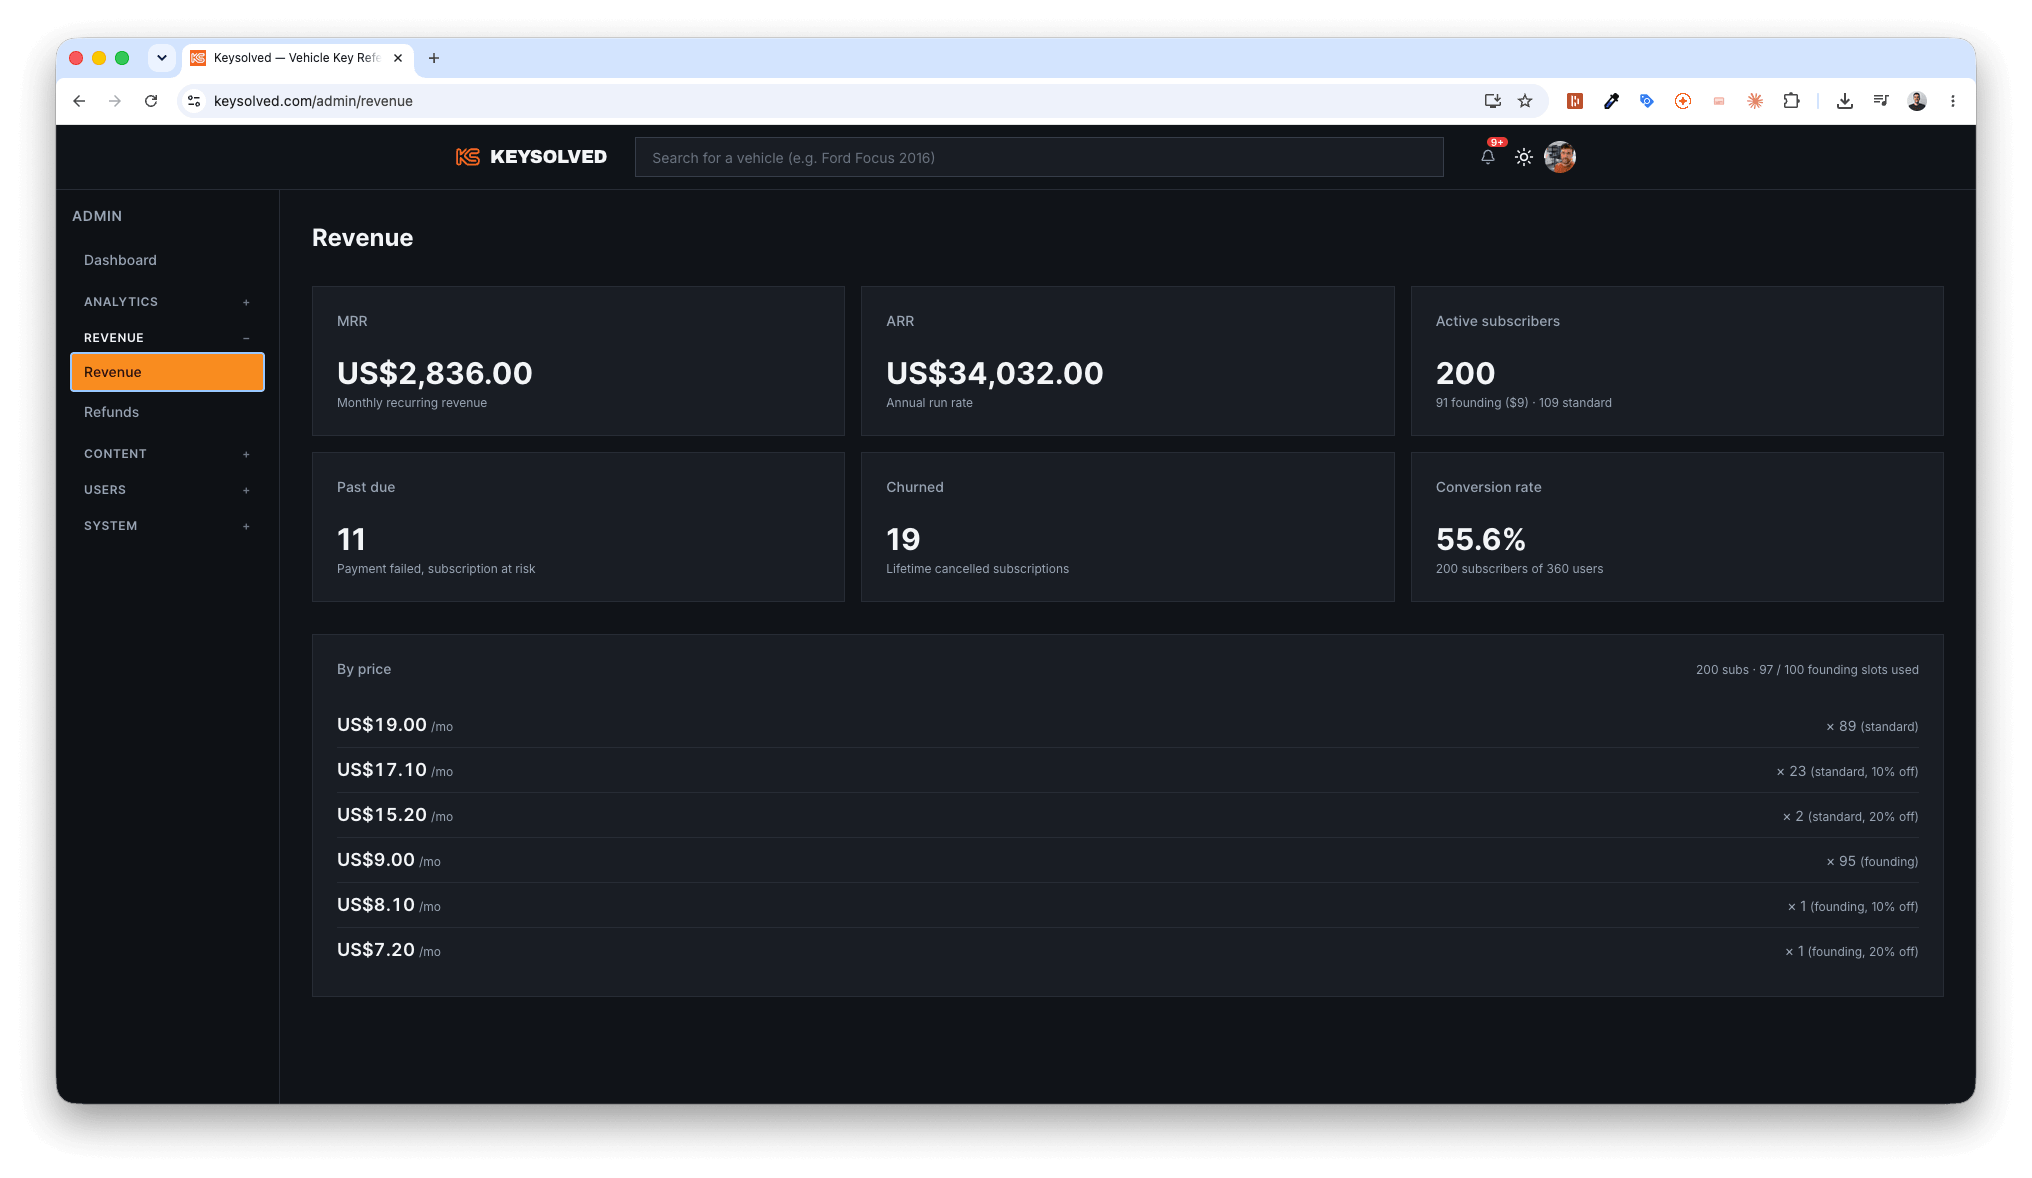This screenshot has width=2032, height=1178.
Task: Close the Keysolved tab
Action: 398,58
